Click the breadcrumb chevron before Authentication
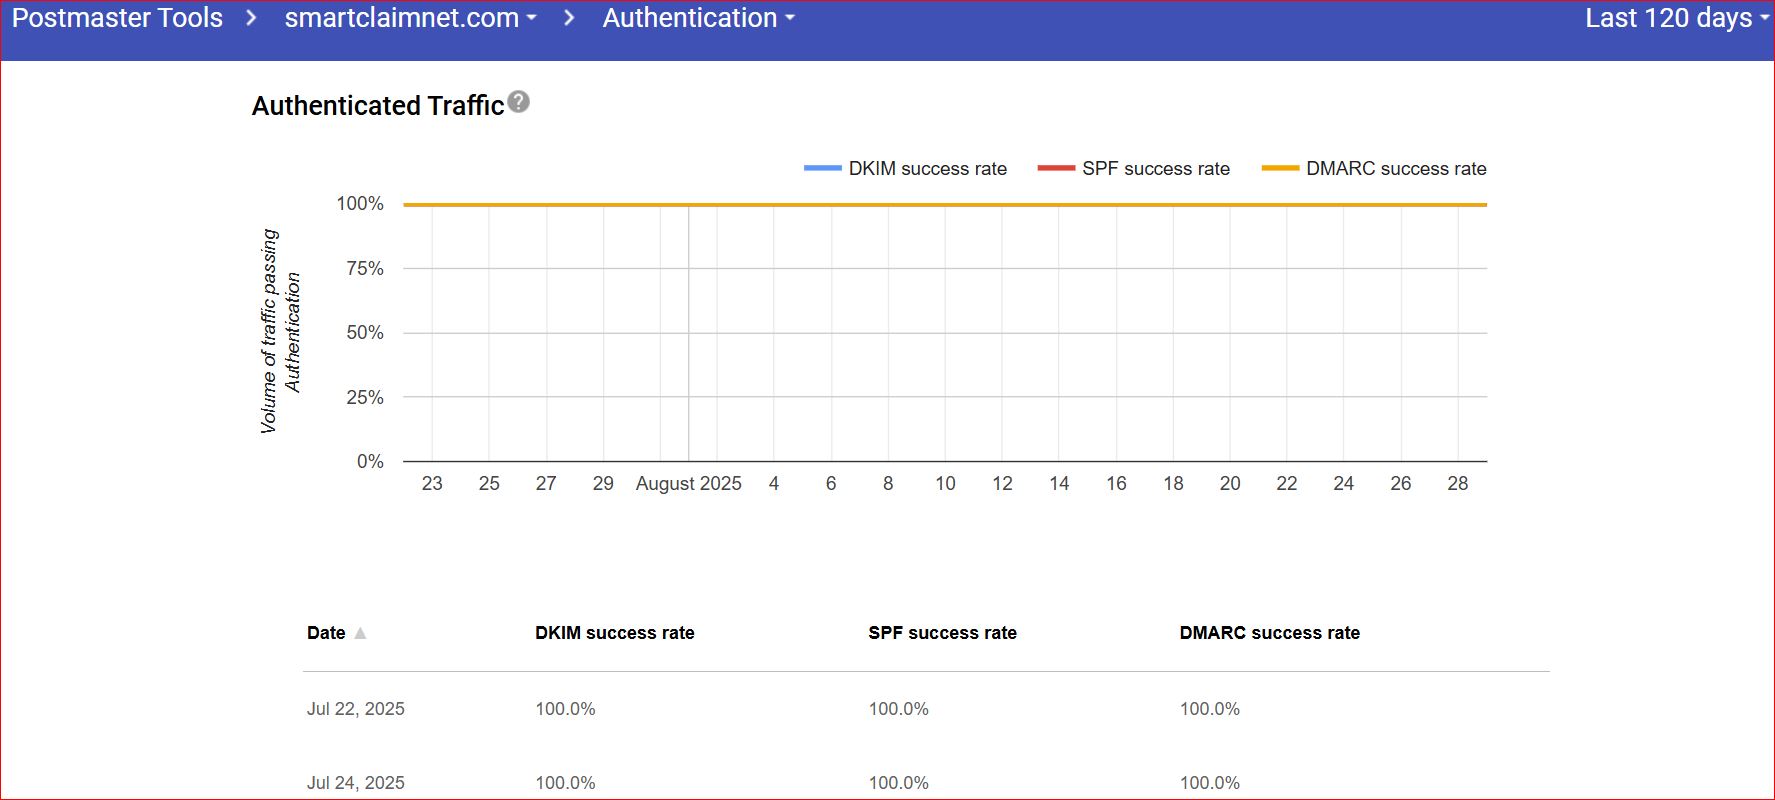The width and height of the screenshot is (1775, 800). pos(569,18)
